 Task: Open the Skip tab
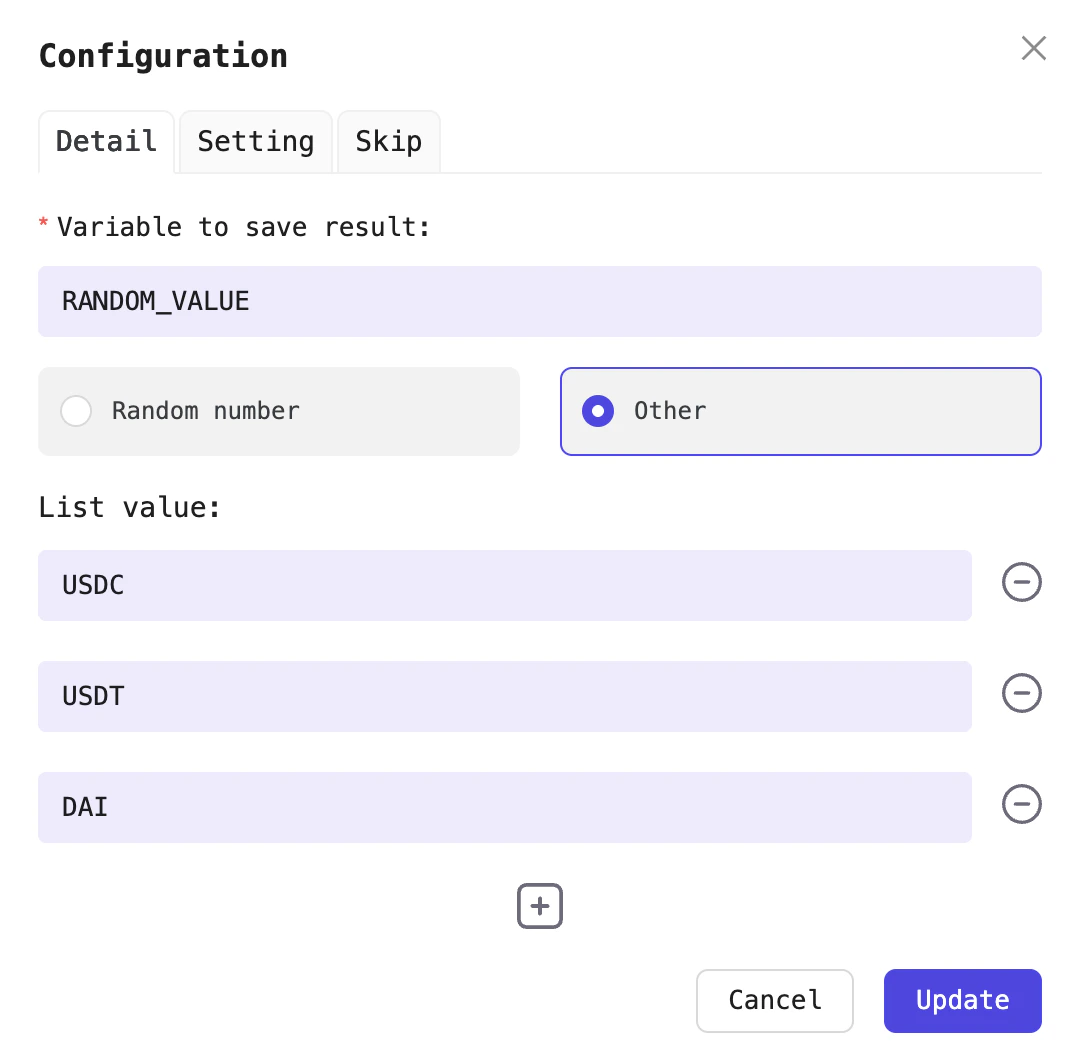388,142
